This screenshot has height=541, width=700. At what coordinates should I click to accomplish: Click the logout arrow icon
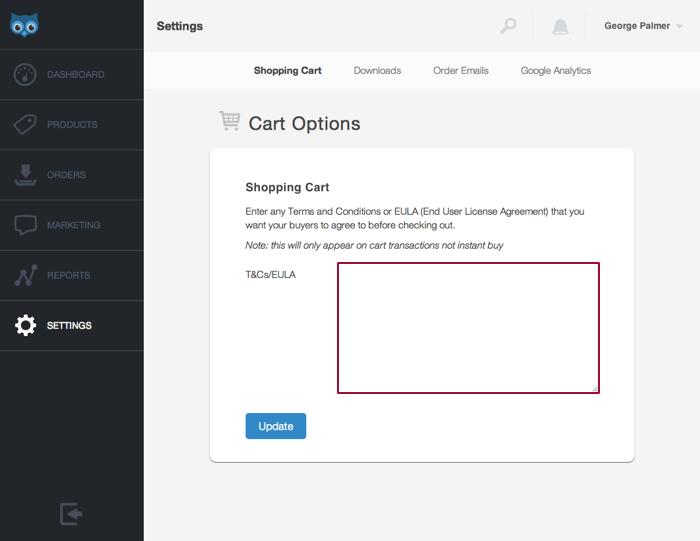(x=71, y=514)
